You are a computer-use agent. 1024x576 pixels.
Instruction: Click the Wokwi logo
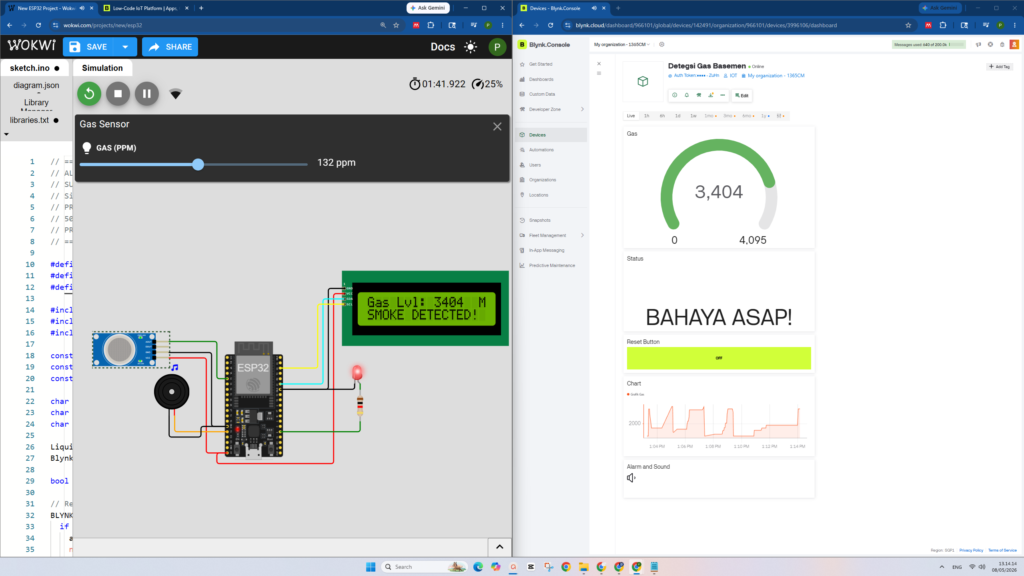click(x=31, y=46)
